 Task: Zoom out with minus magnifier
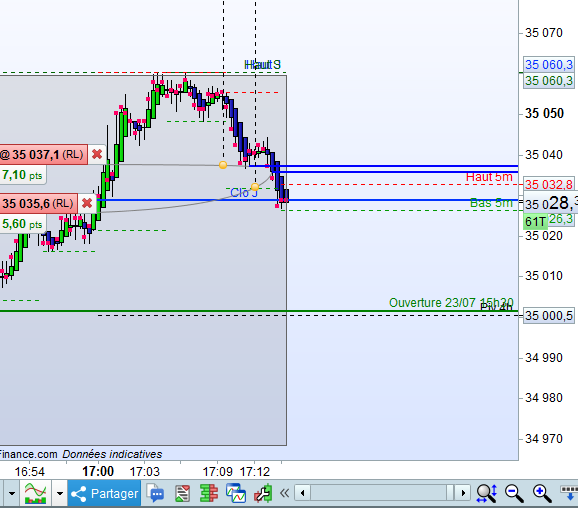(x=515, y=494)
